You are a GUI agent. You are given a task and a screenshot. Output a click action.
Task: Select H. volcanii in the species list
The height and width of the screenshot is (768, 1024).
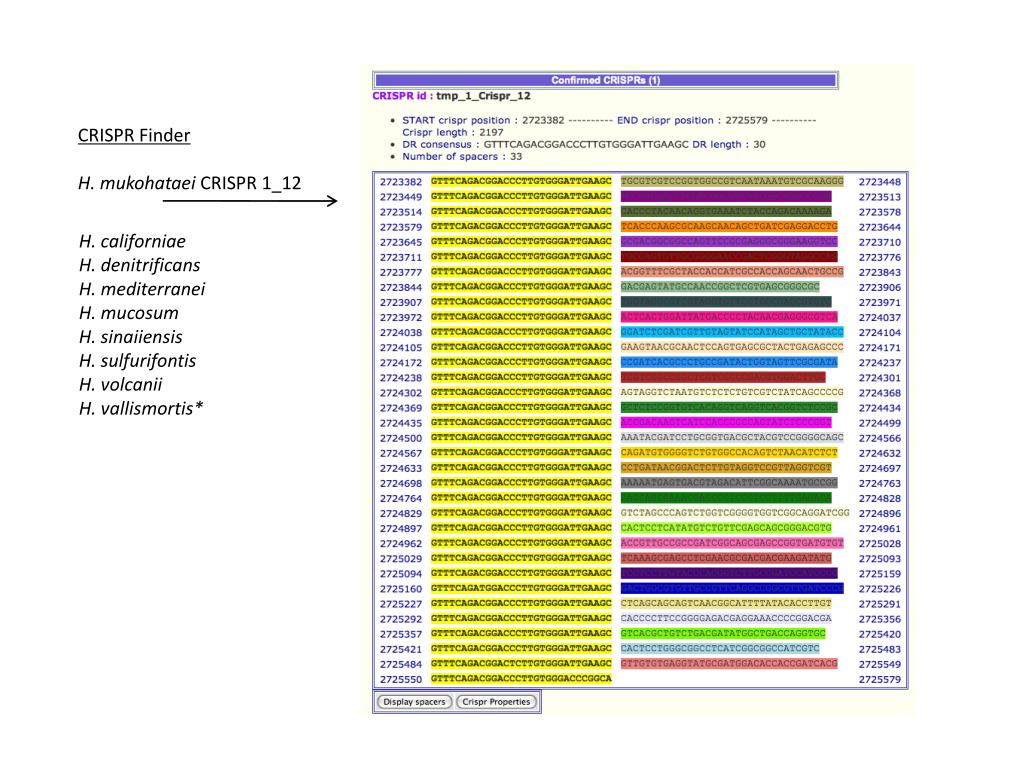click(120, 383)
